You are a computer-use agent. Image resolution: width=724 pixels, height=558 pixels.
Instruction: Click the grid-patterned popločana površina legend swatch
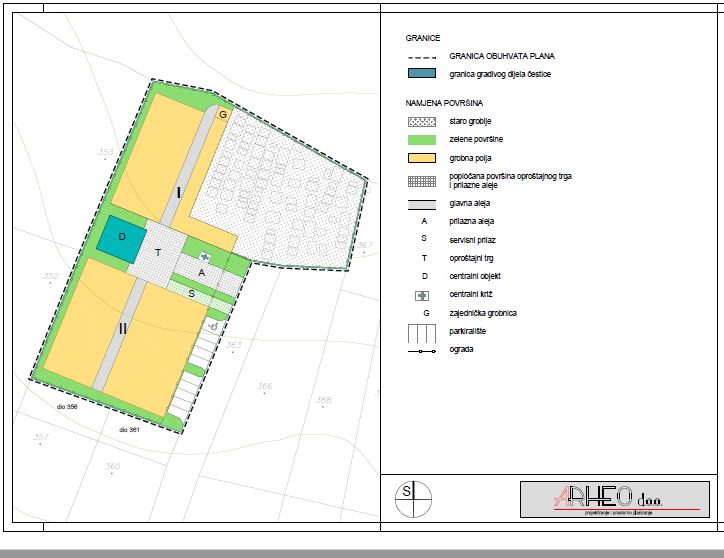coord(422,180)
